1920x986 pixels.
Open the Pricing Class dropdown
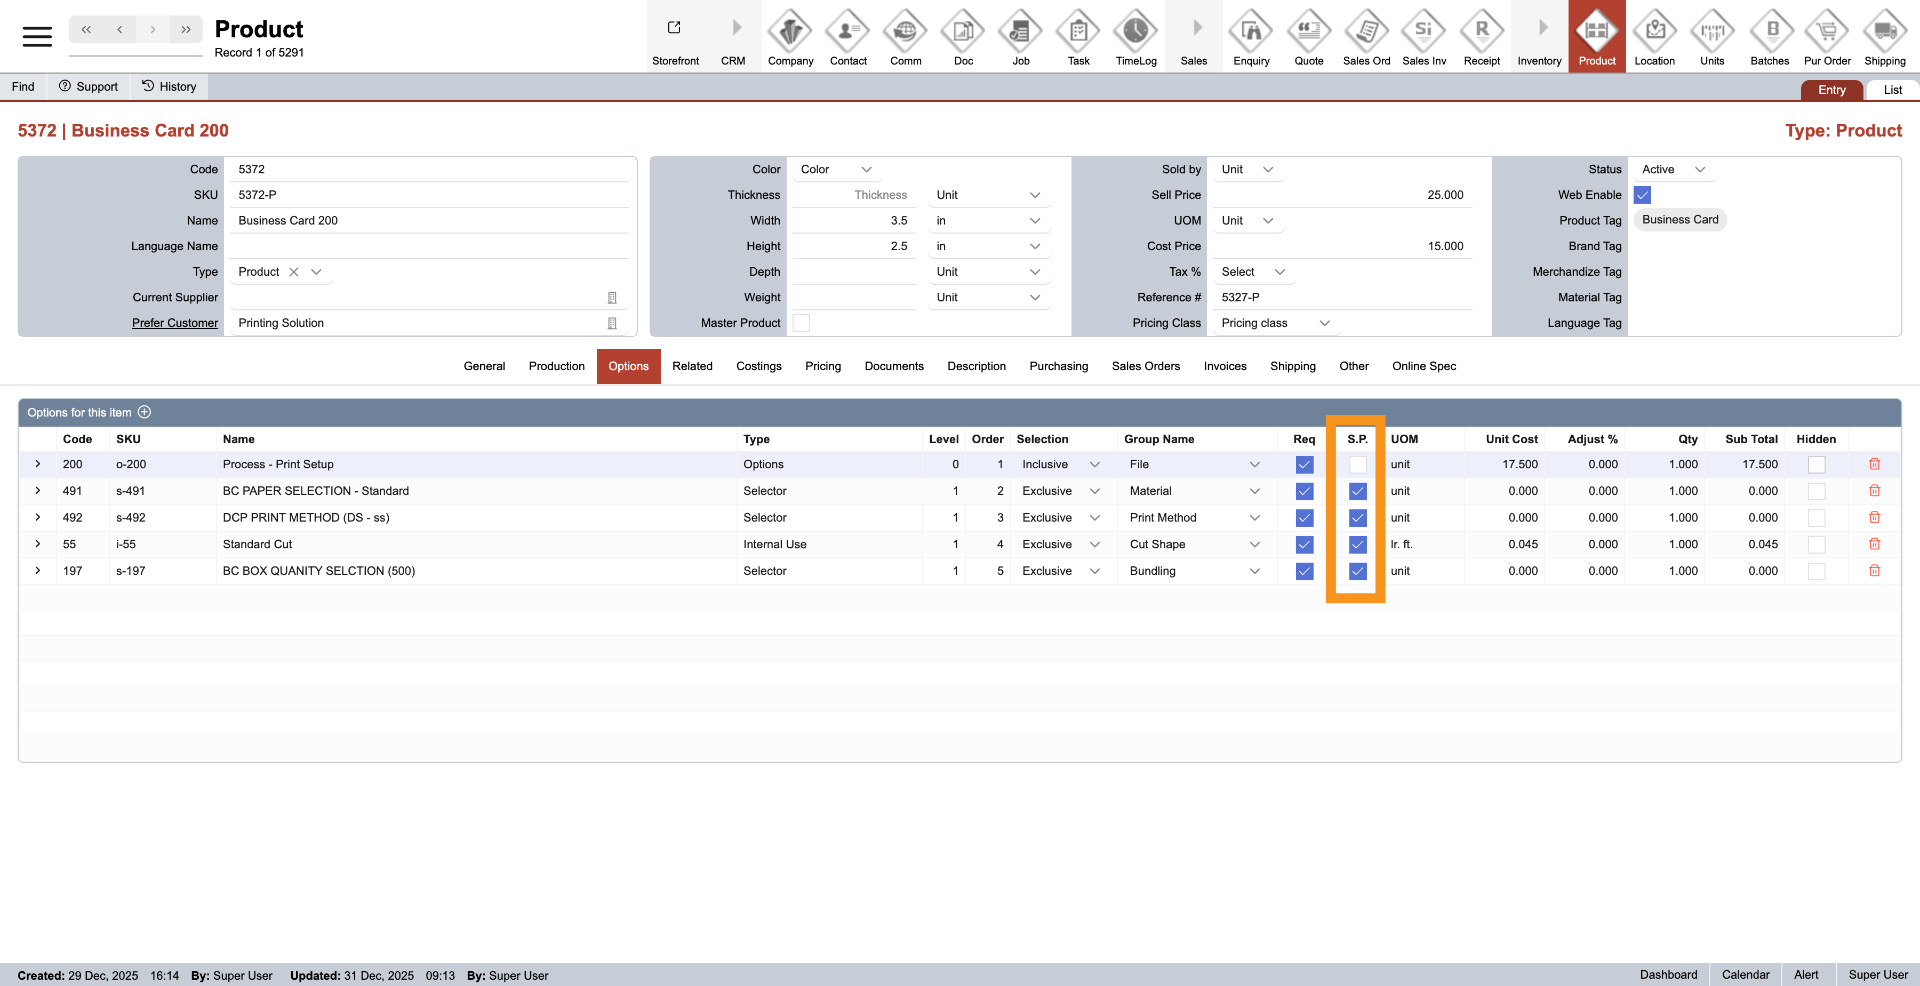pos(1275,323)
